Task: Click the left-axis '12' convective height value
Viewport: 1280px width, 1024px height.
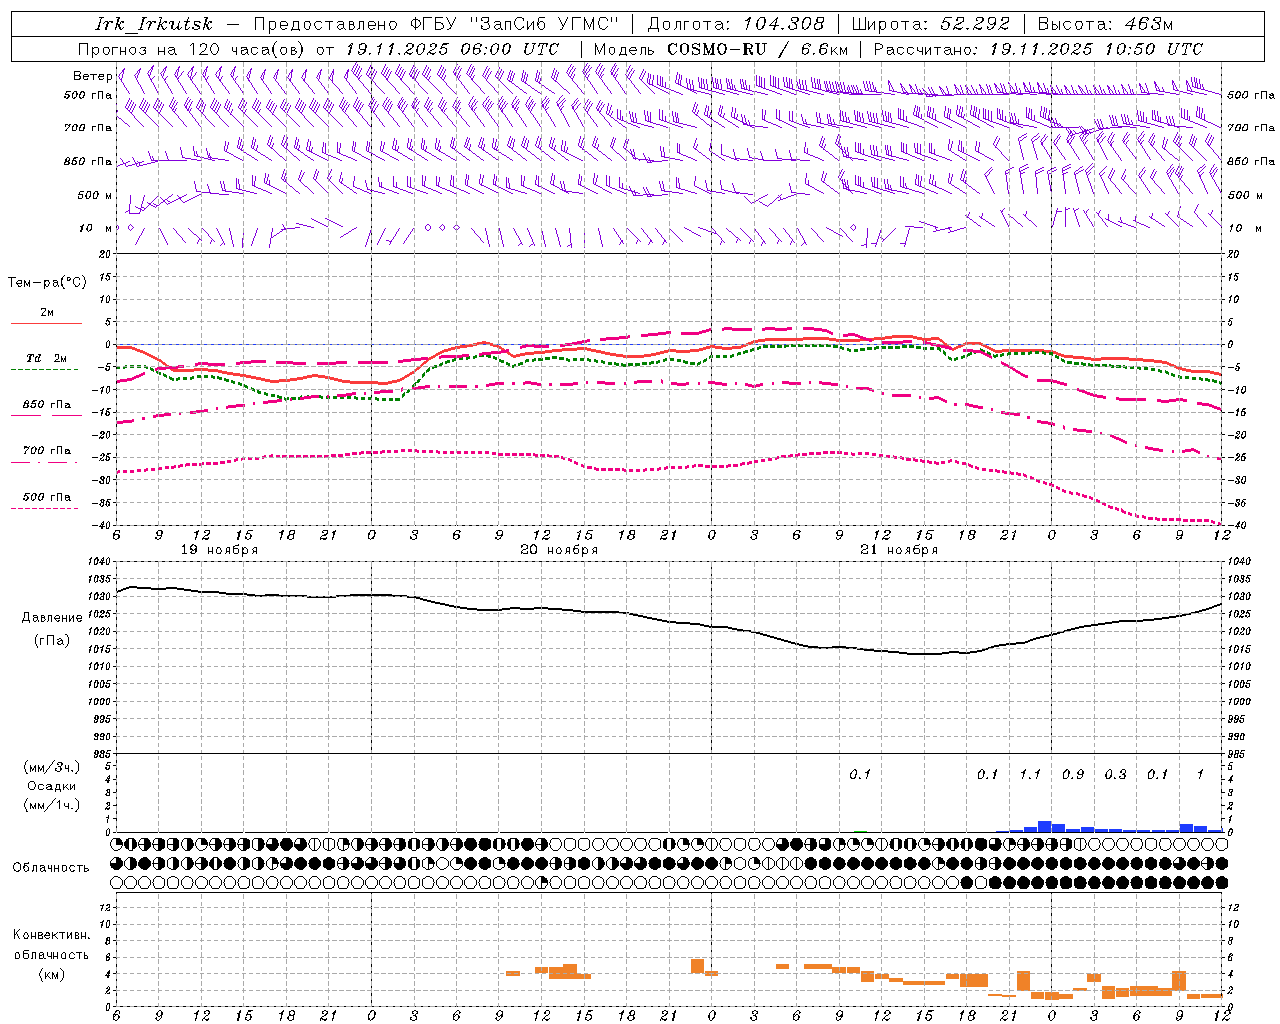Action: pyautogui.click(x=105, y=907)
